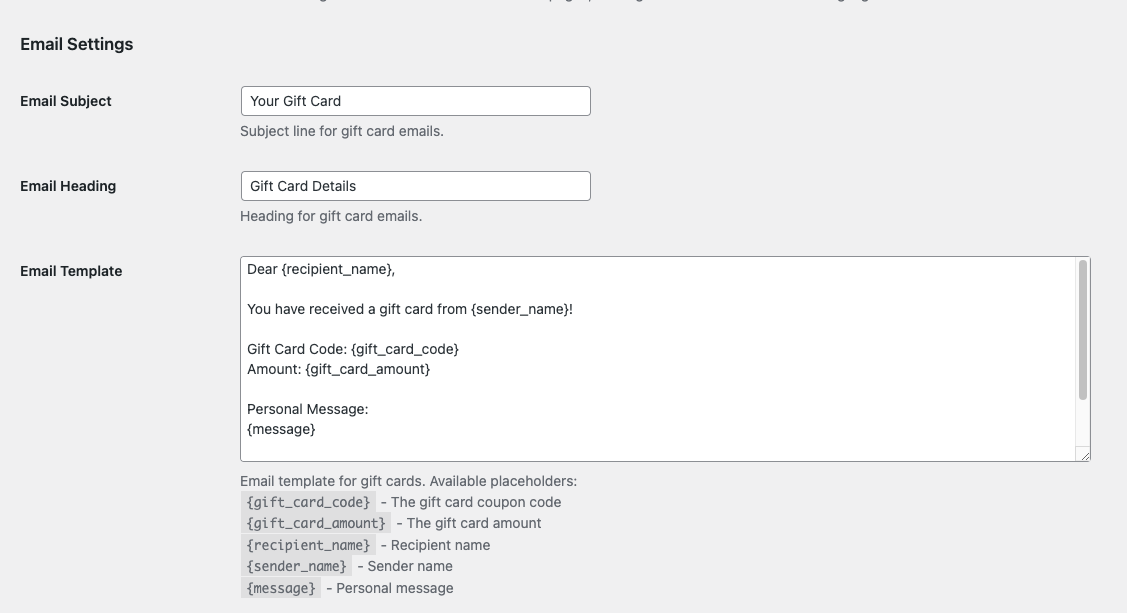Click the {sender_name} placeholder tag in the help list
Screen dimensions: 1127x613
(296, 566)
